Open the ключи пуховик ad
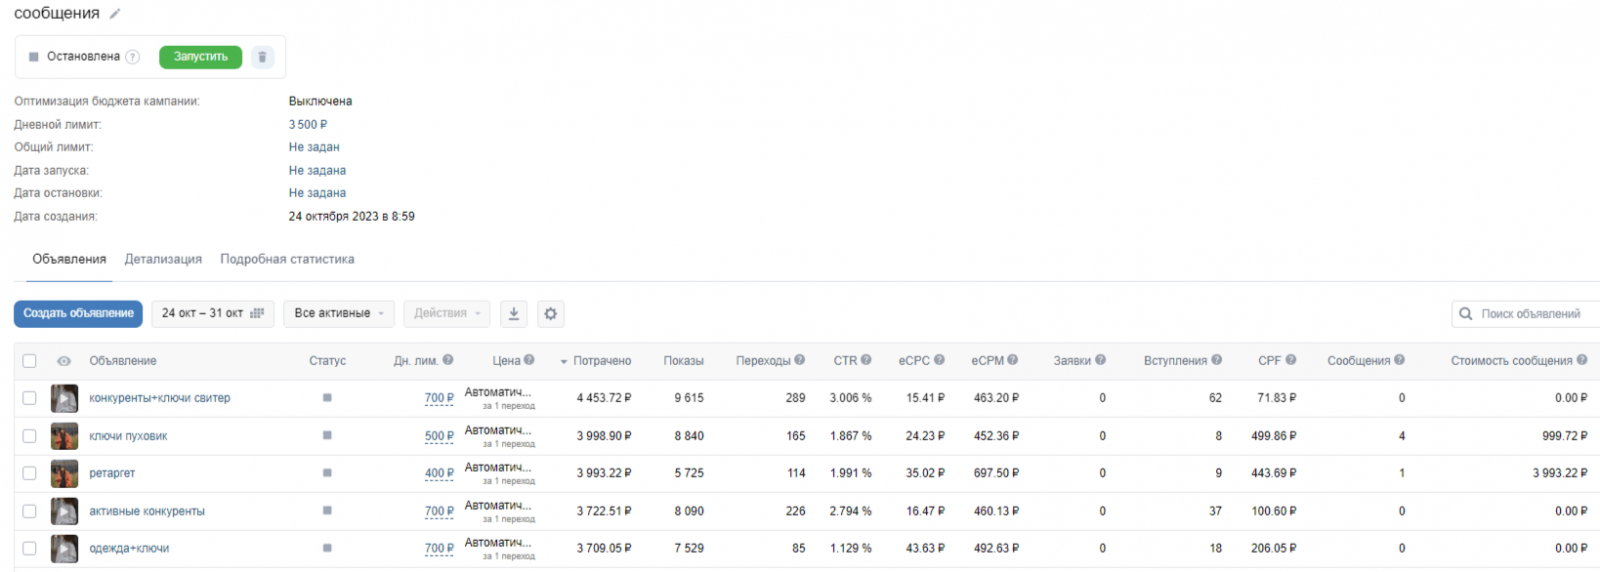 (128, 436)
